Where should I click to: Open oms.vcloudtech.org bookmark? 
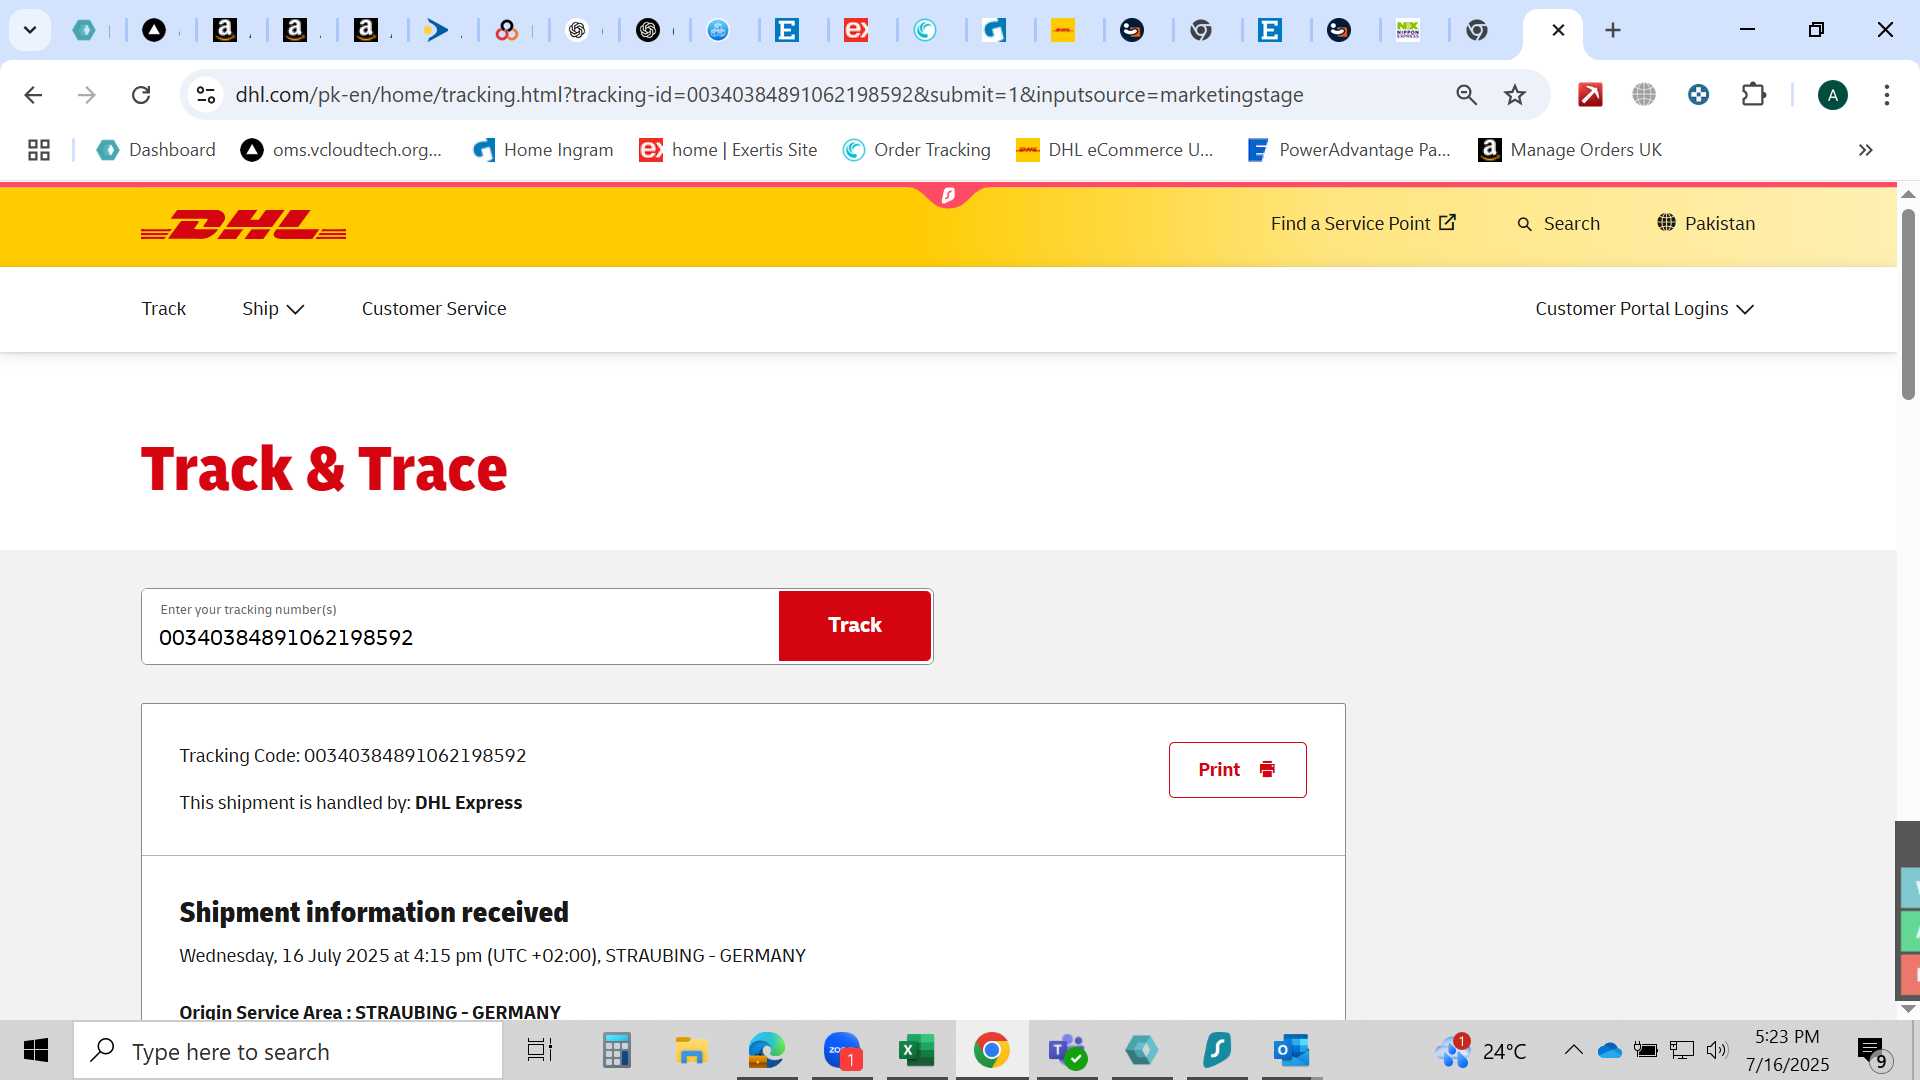[x=341, y=150]
